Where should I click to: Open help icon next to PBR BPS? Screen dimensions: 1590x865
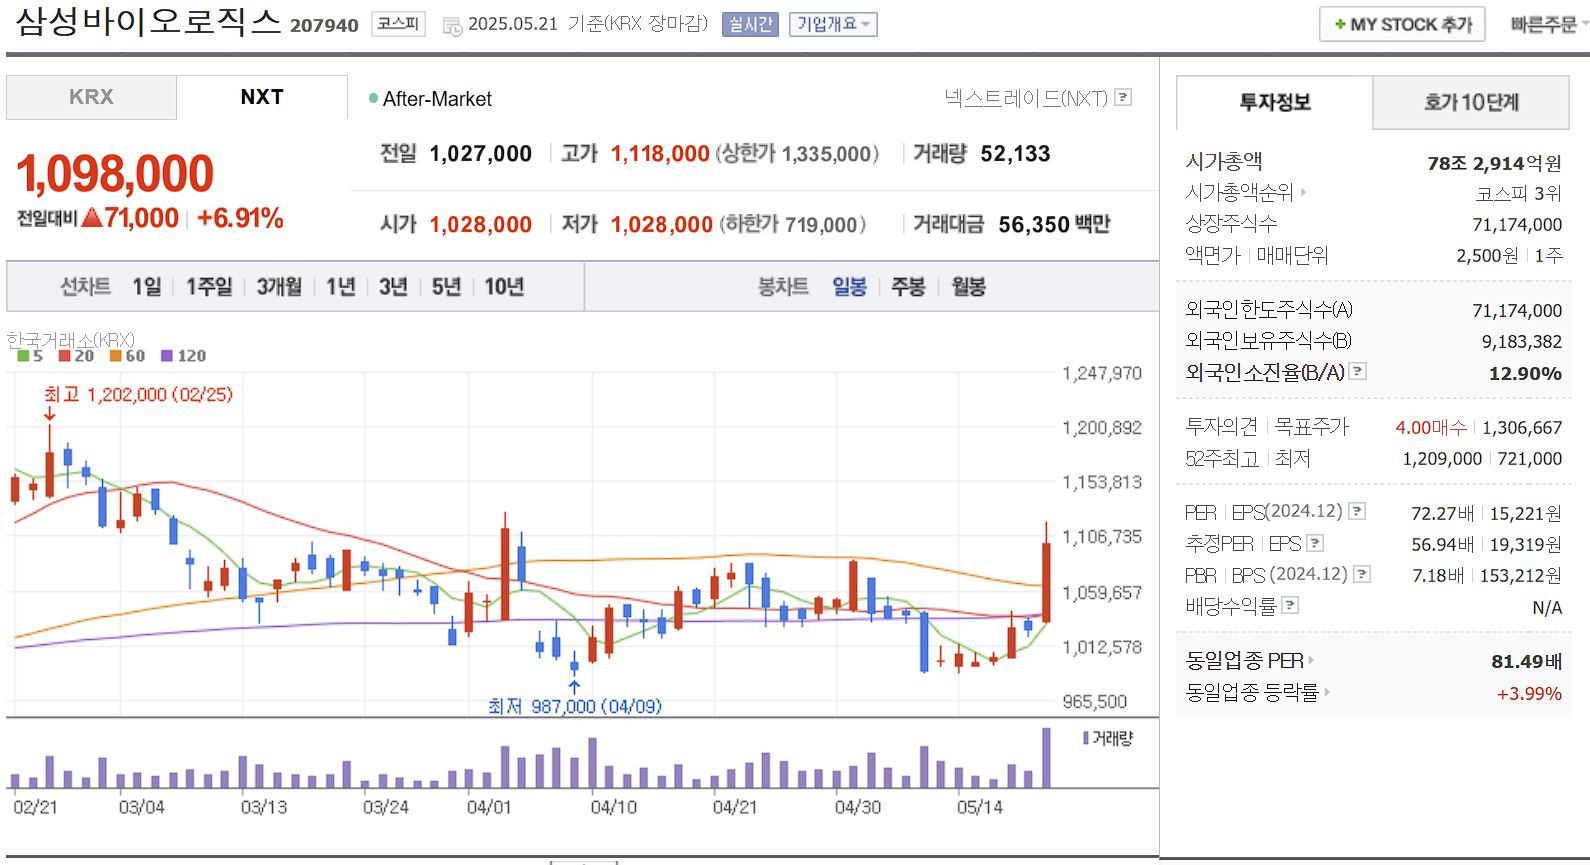1362,574
